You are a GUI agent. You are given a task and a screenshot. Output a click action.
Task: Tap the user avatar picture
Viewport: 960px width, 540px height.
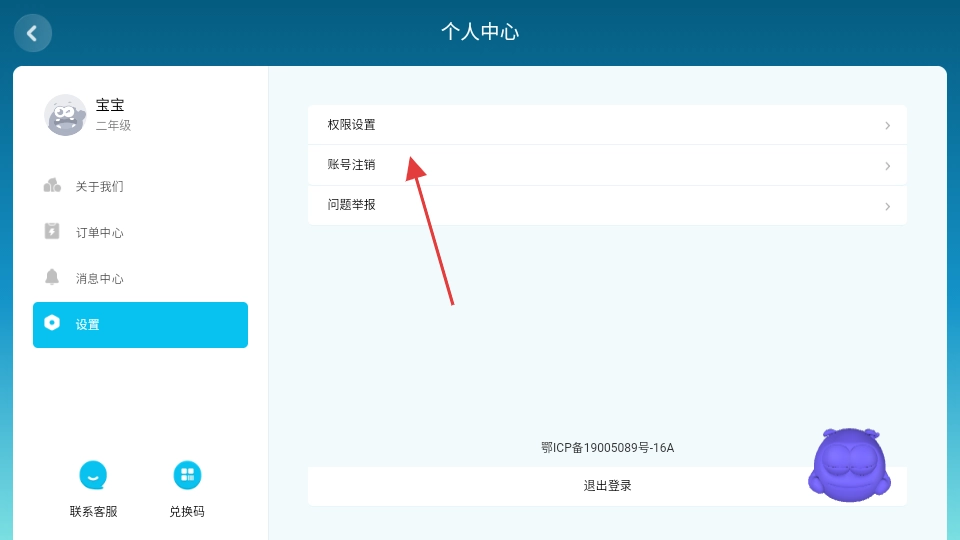pyautogui.click(x=65, y=115)
